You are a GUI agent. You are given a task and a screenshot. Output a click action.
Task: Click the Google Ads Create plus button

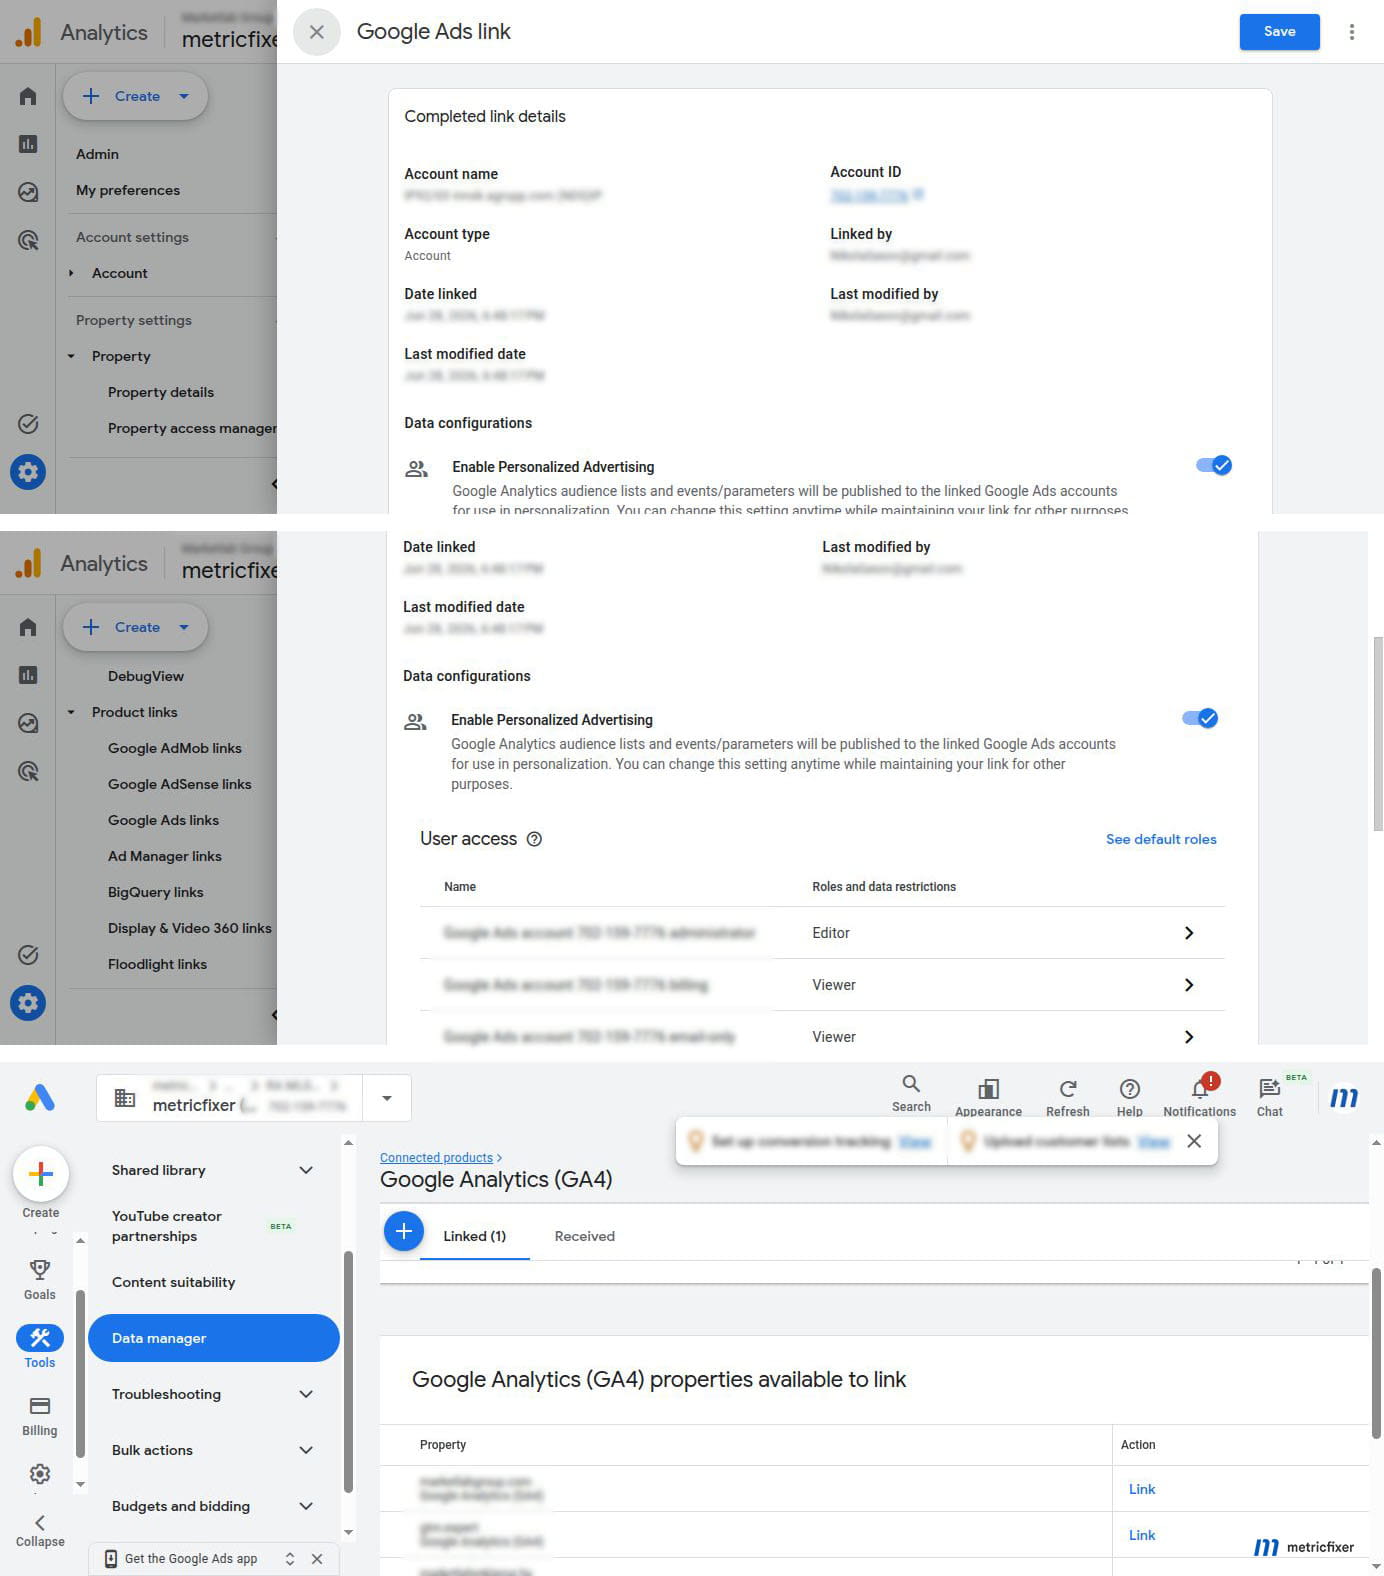pos(41,1174)
